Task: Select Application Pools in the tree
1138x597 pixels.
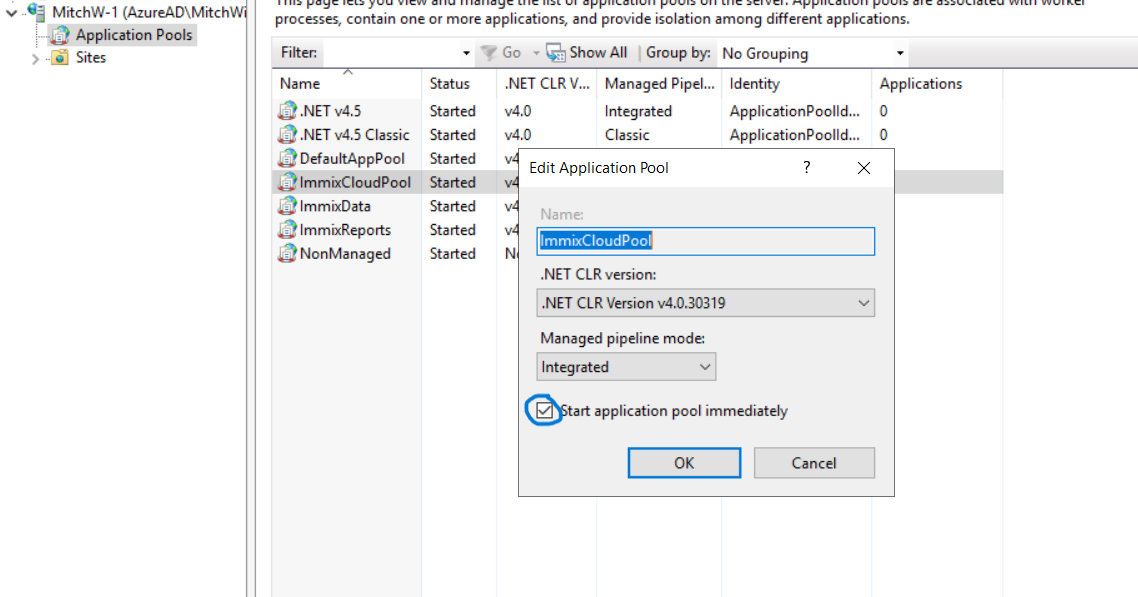Action: [134, 35]
